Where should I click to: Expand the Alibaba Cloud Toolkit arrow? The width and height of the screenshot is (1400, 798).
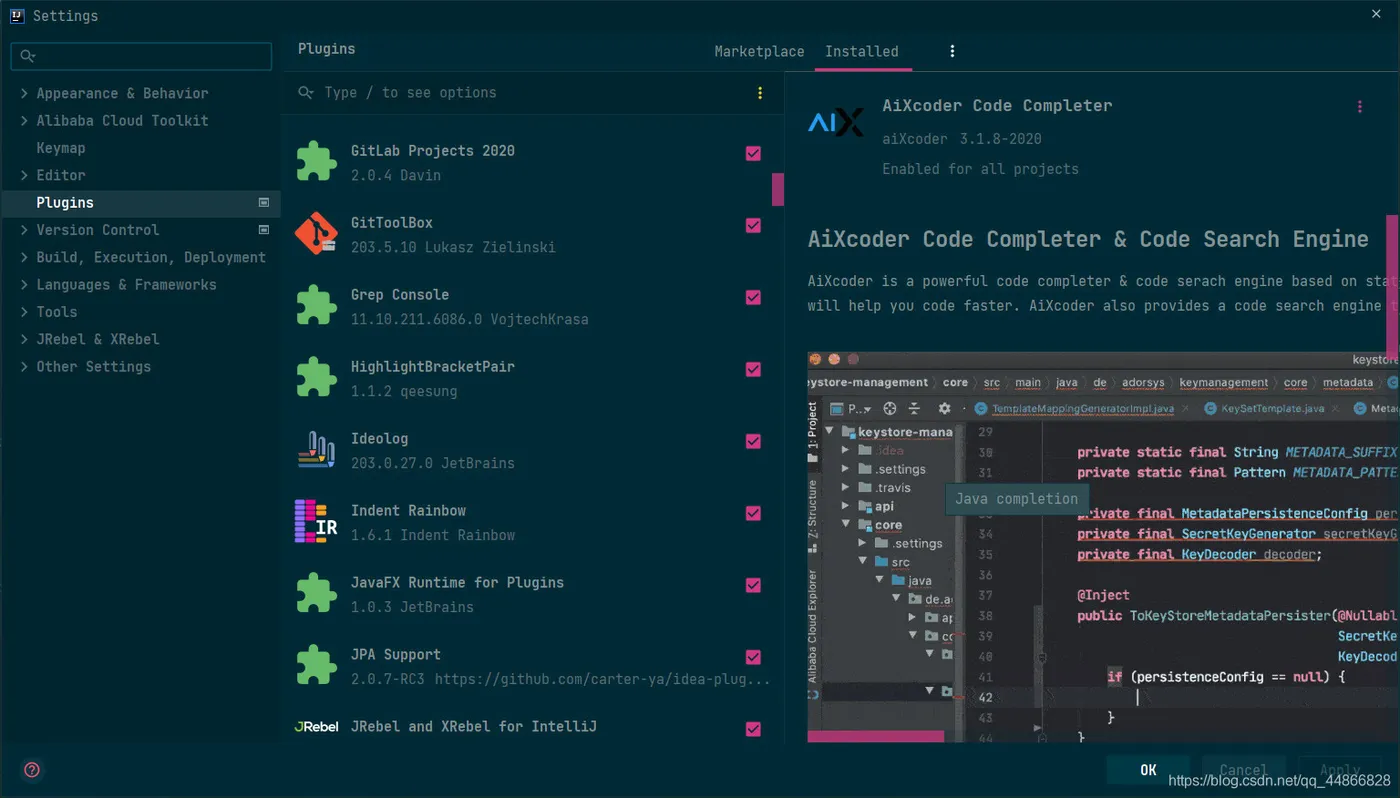tap(24, 120)
